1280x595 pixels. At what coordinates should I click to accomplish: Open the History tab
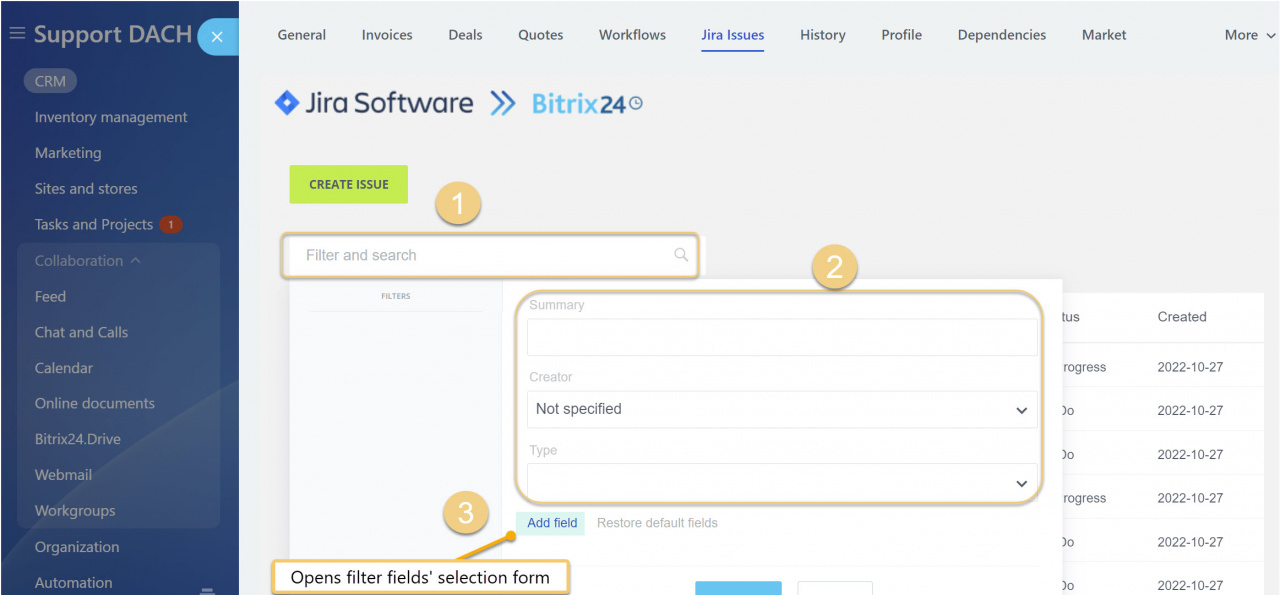coord(823,35)
